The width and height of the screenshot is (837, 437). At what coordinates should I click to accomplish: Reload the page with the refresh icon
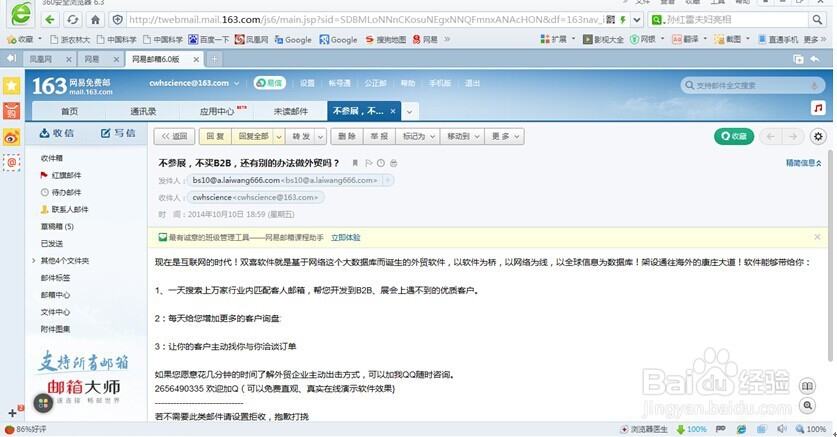tap(73, 20)
